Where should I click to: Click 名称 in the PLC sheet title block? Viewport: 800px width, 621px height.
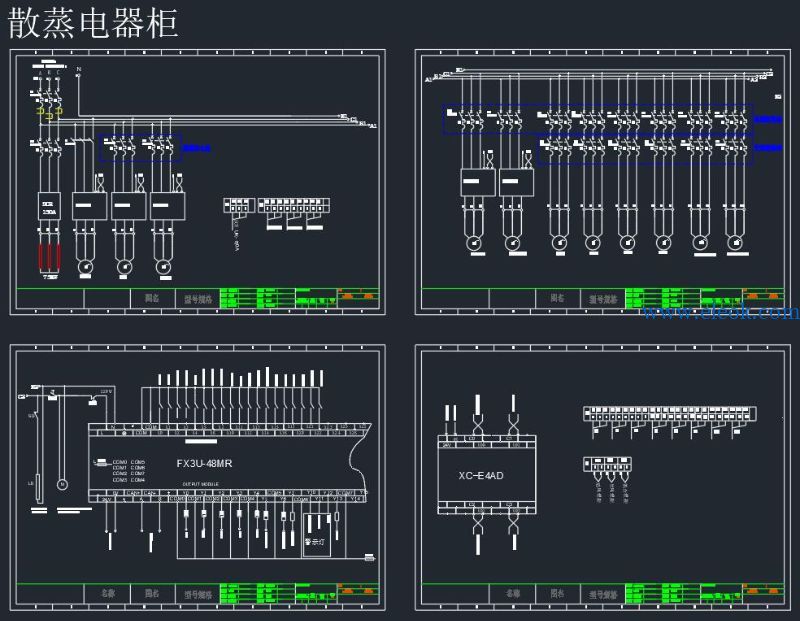point(108,593)
